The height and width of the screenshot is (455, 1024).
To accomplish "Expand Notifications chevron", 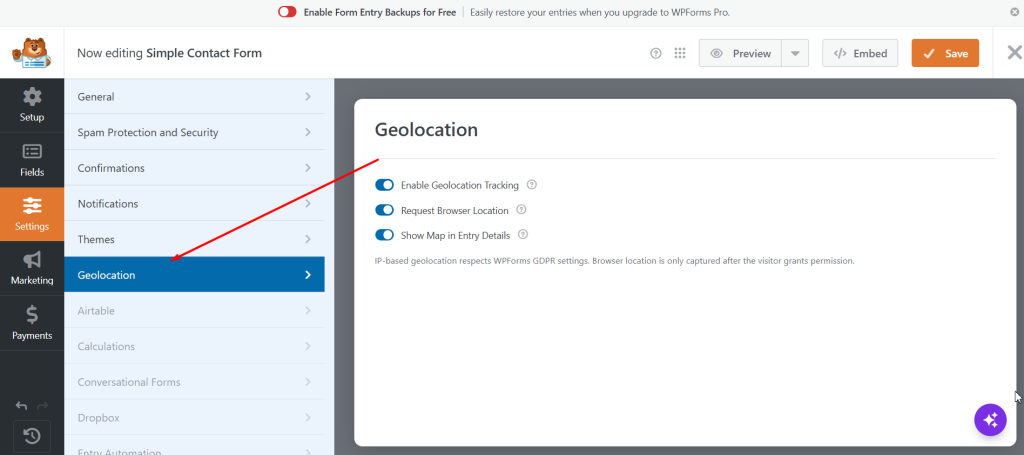I will tap(308, 204).
